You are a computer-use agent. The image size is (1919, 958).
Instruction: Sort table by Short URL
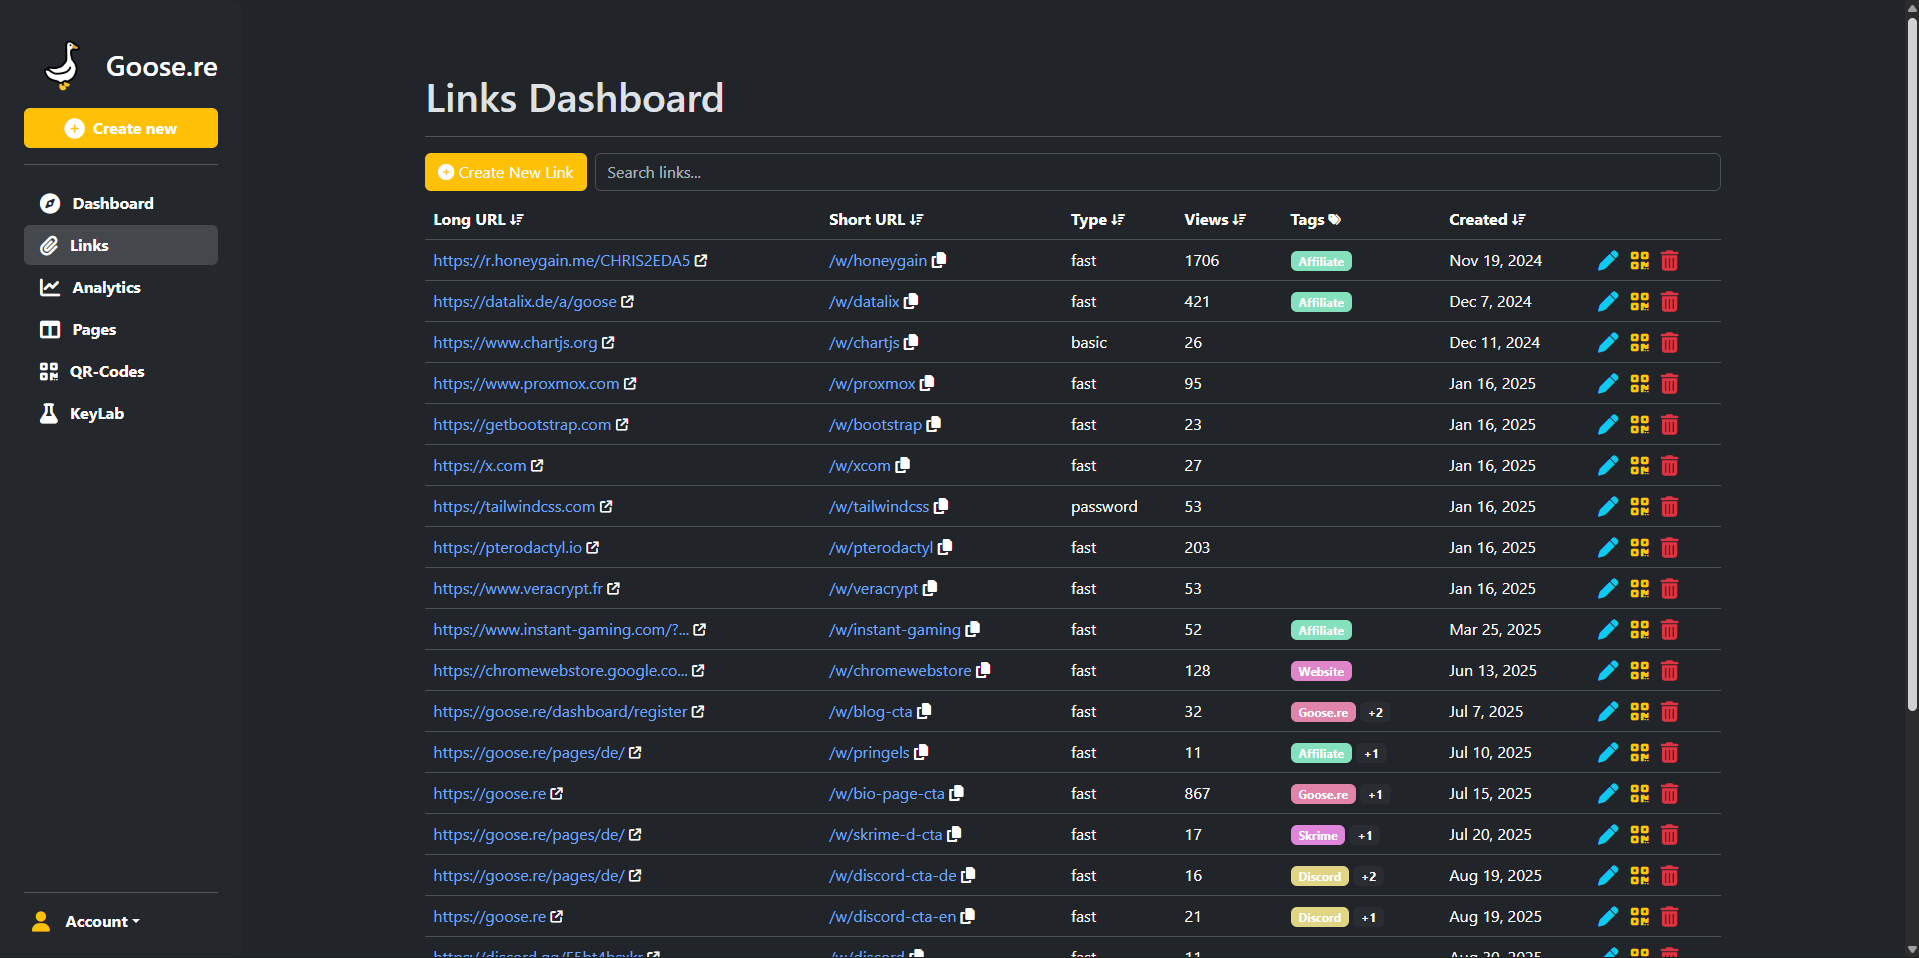[x=876, y=219]
